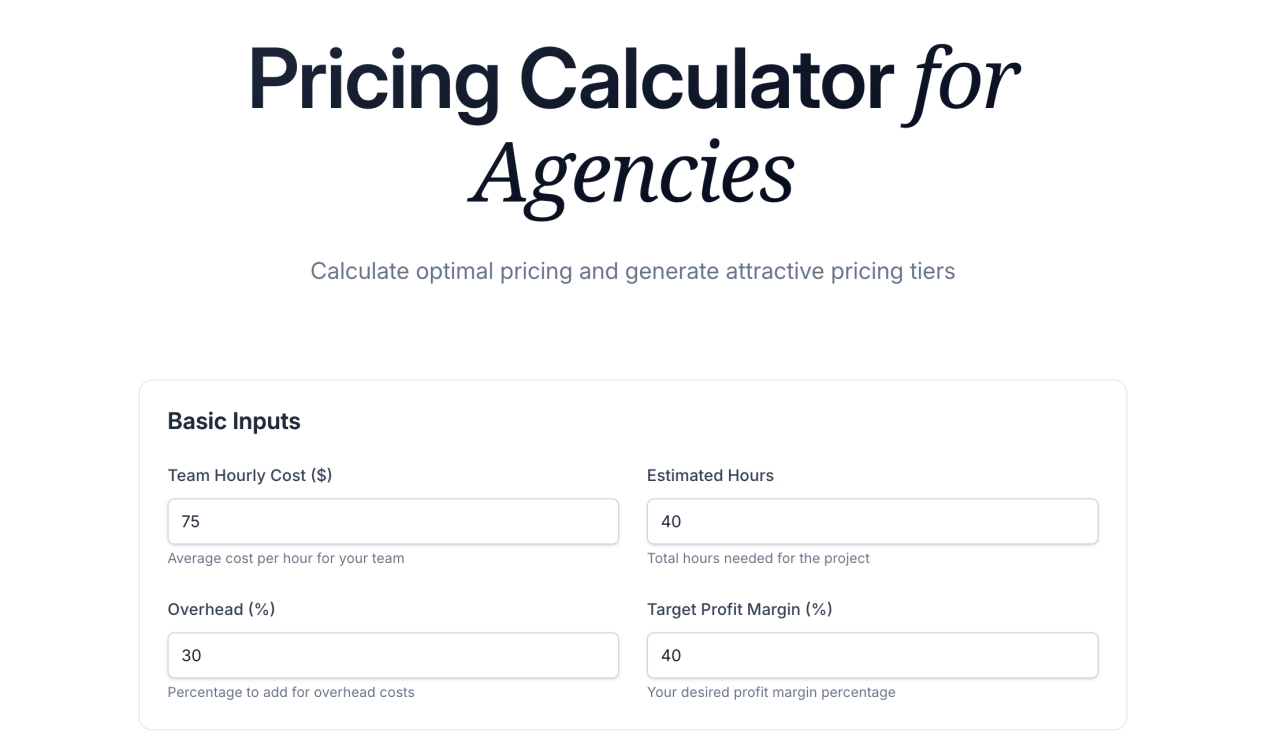Viewport: 1280px width, 753px height.
Task: Click the italic word "for" in title
Action: click(x=961, y=80)
